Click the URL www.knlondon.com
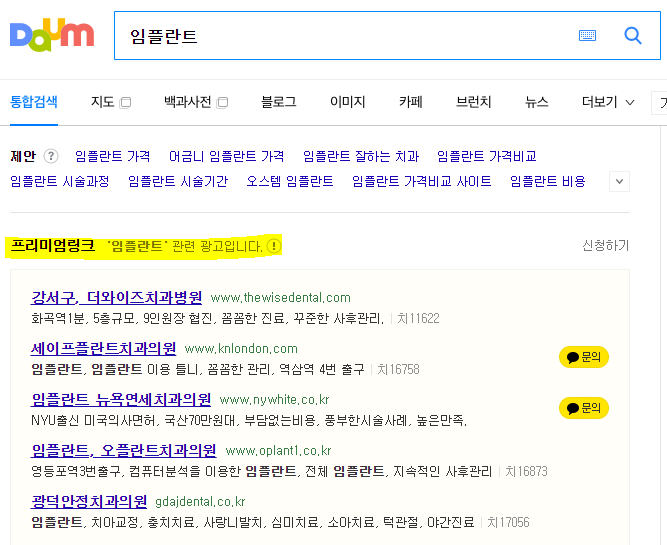The width and height of the screenshot is (667, 545). click(x=241, y=349)
